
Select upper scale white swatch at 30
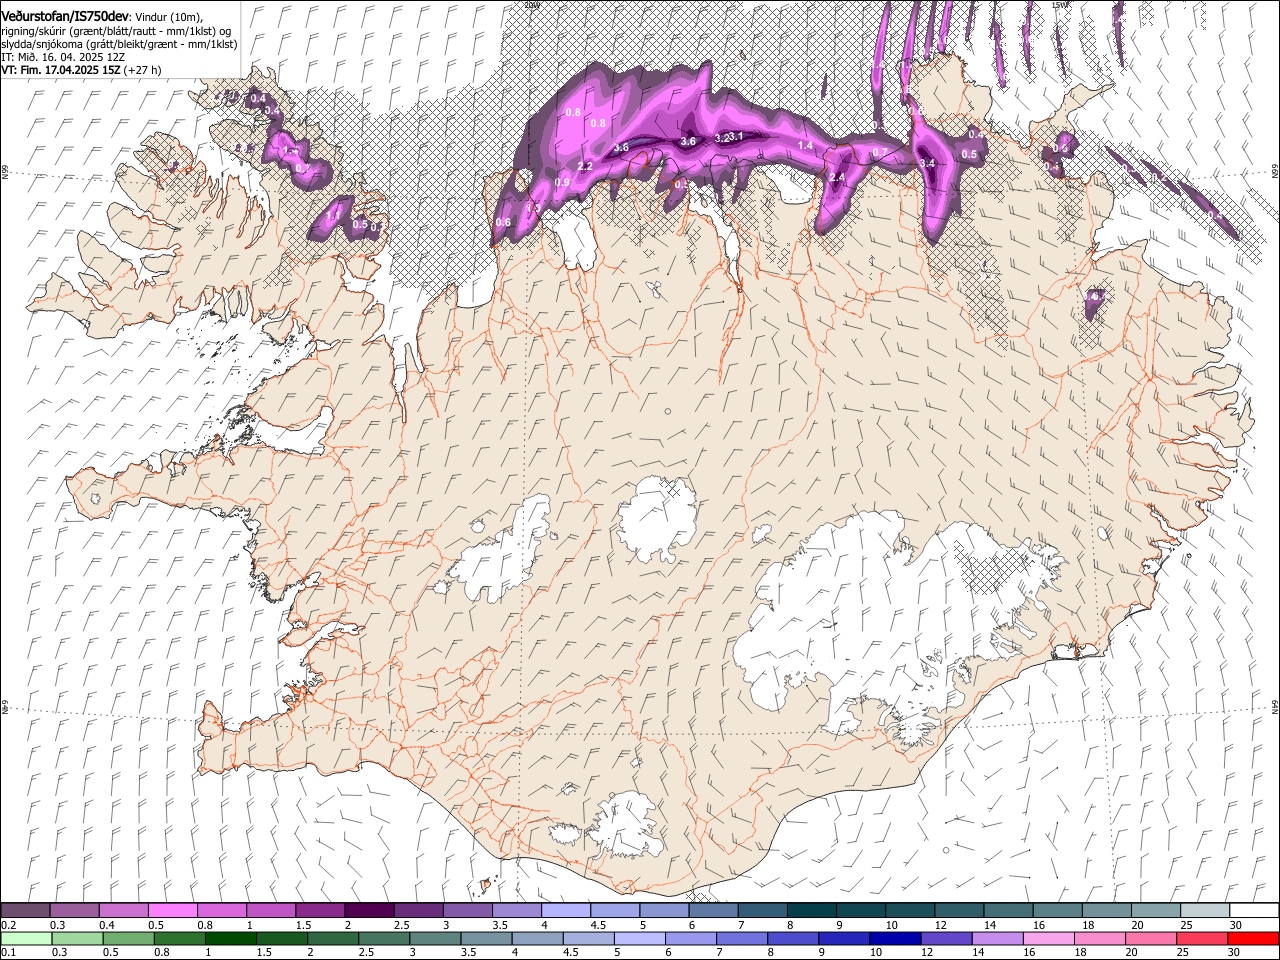1253,910
